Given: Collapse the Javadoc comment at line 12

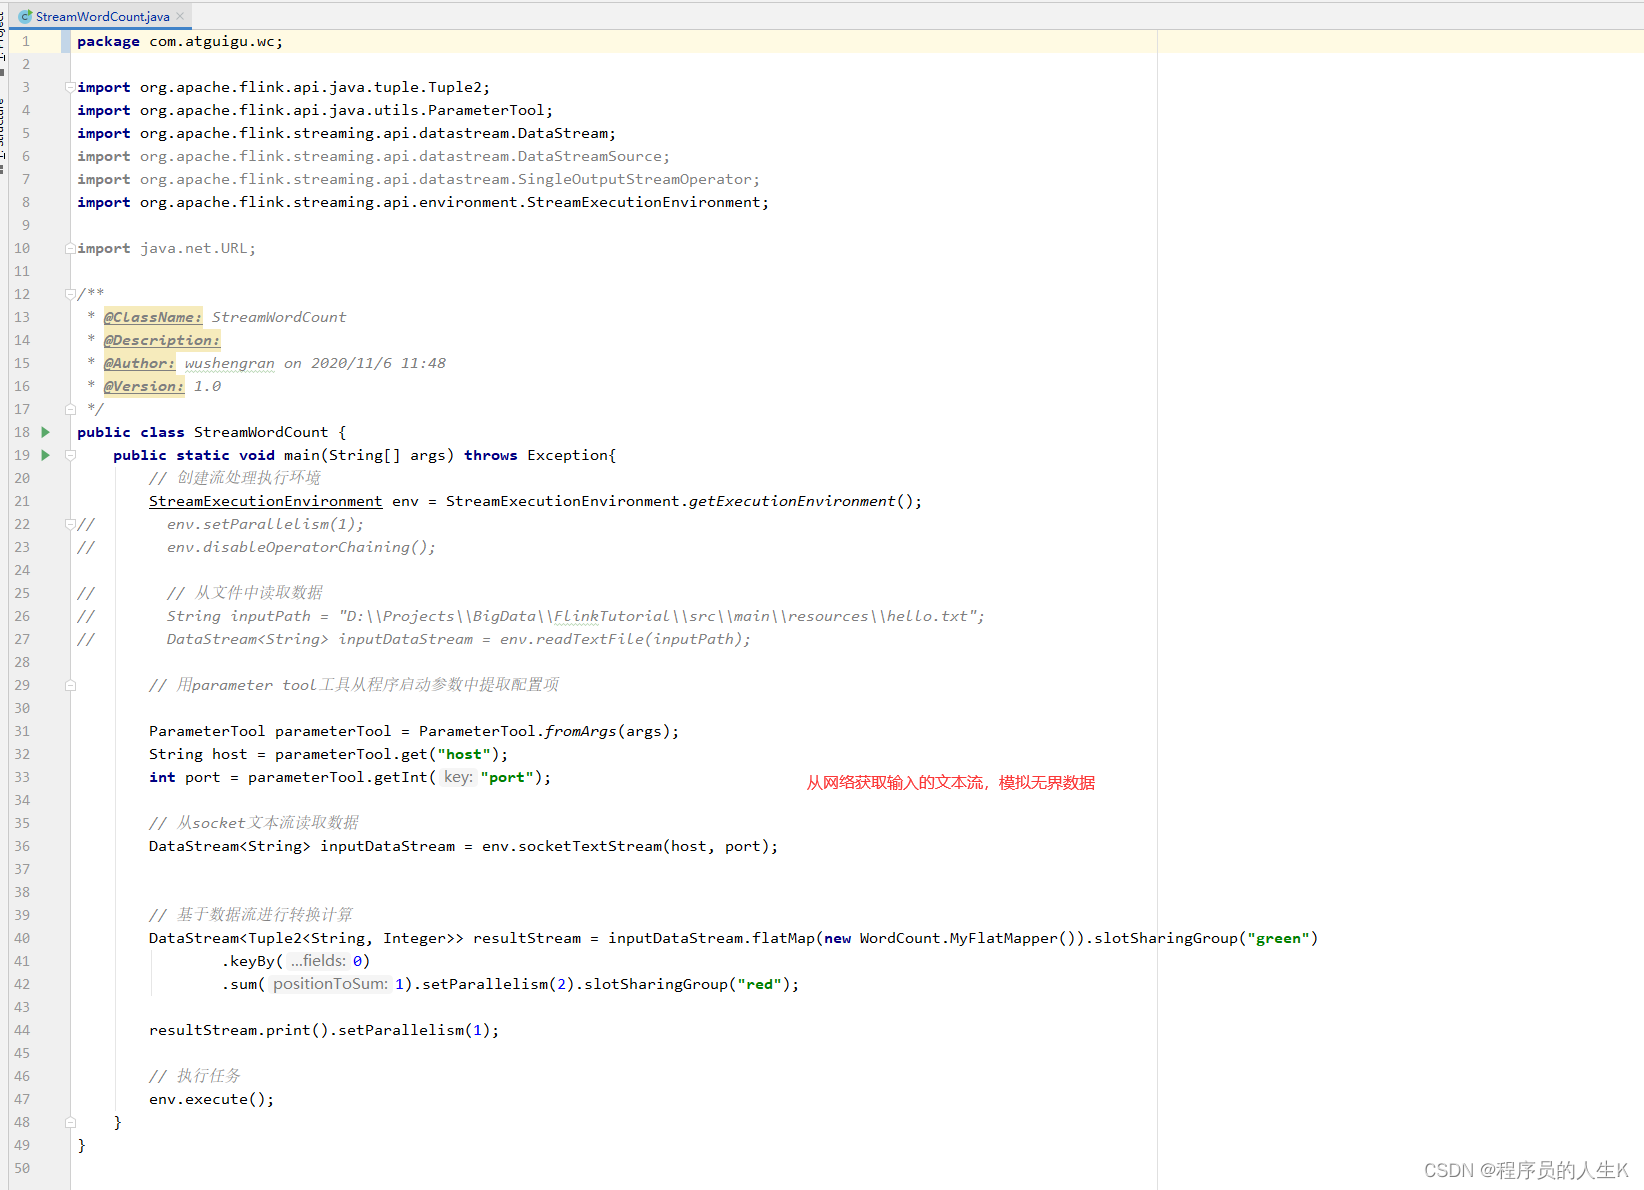Looking at the screenshot, I should point(70,294).
